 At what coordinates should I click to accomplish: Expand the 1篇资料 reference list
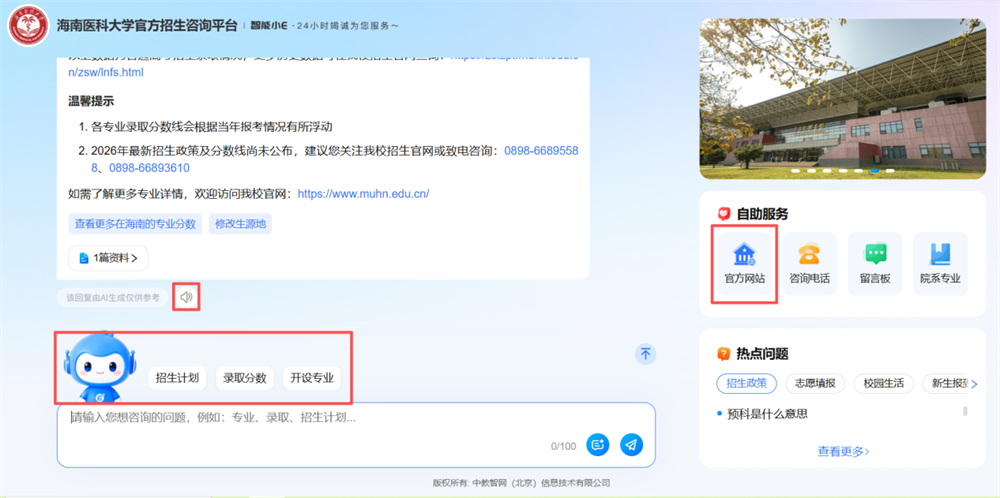pos(108,258)
